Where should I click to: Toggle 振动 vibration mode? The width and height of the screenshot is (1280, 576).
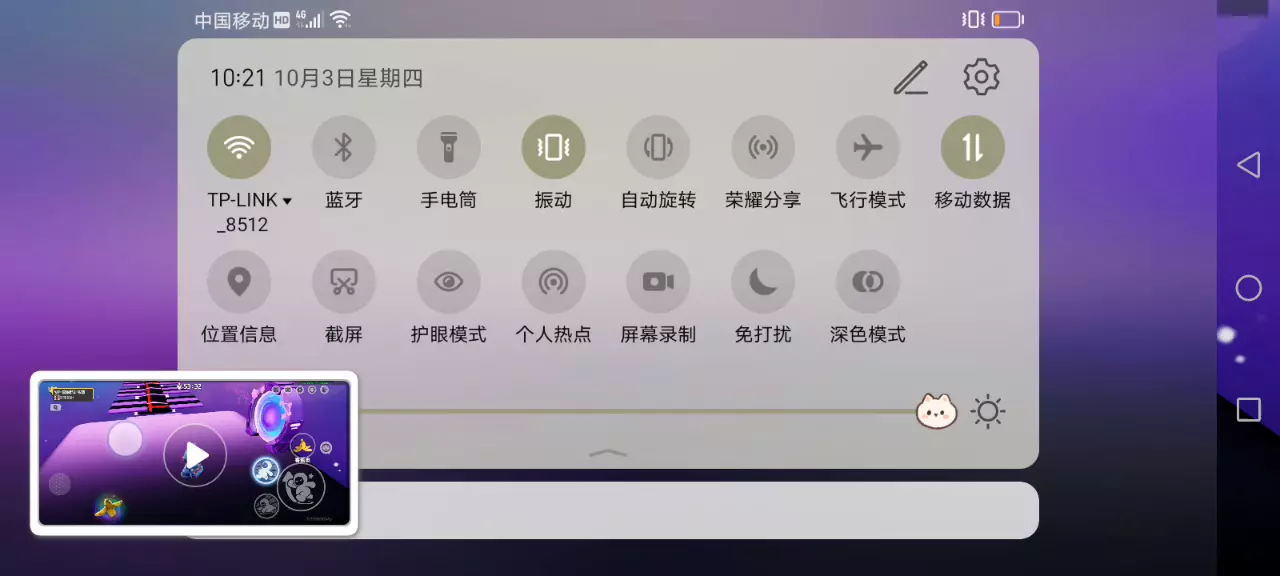[553, 148]
